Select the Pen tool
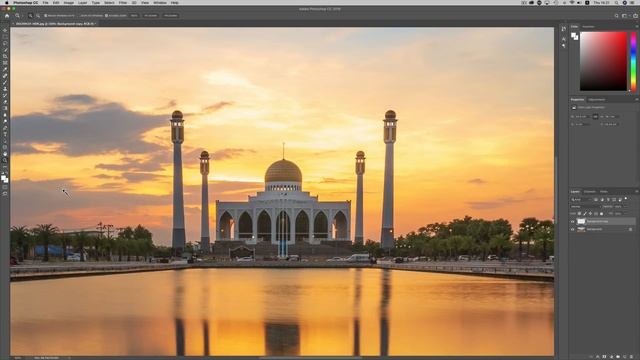Image resolution: width=640 pixels, height=360 pixels. pyautogui.click(x=5, y=128)
